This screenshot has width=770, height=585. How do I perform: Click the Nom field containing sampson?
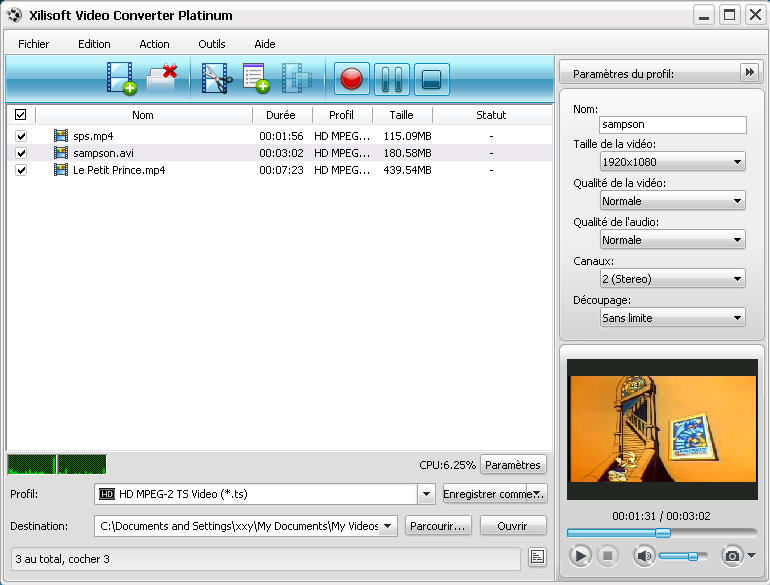tap(673, 124)
